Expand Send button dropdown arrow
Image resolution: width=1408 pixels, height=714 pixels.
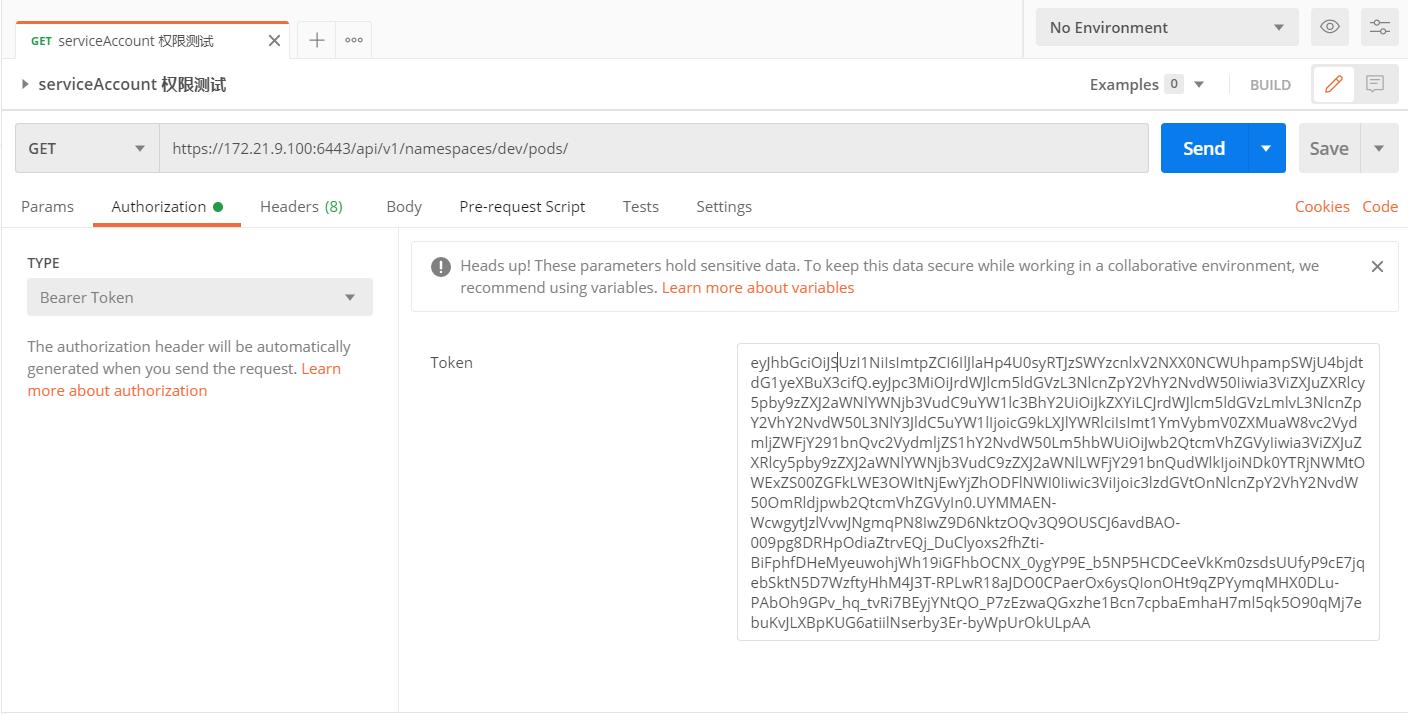pos(1266,148)
